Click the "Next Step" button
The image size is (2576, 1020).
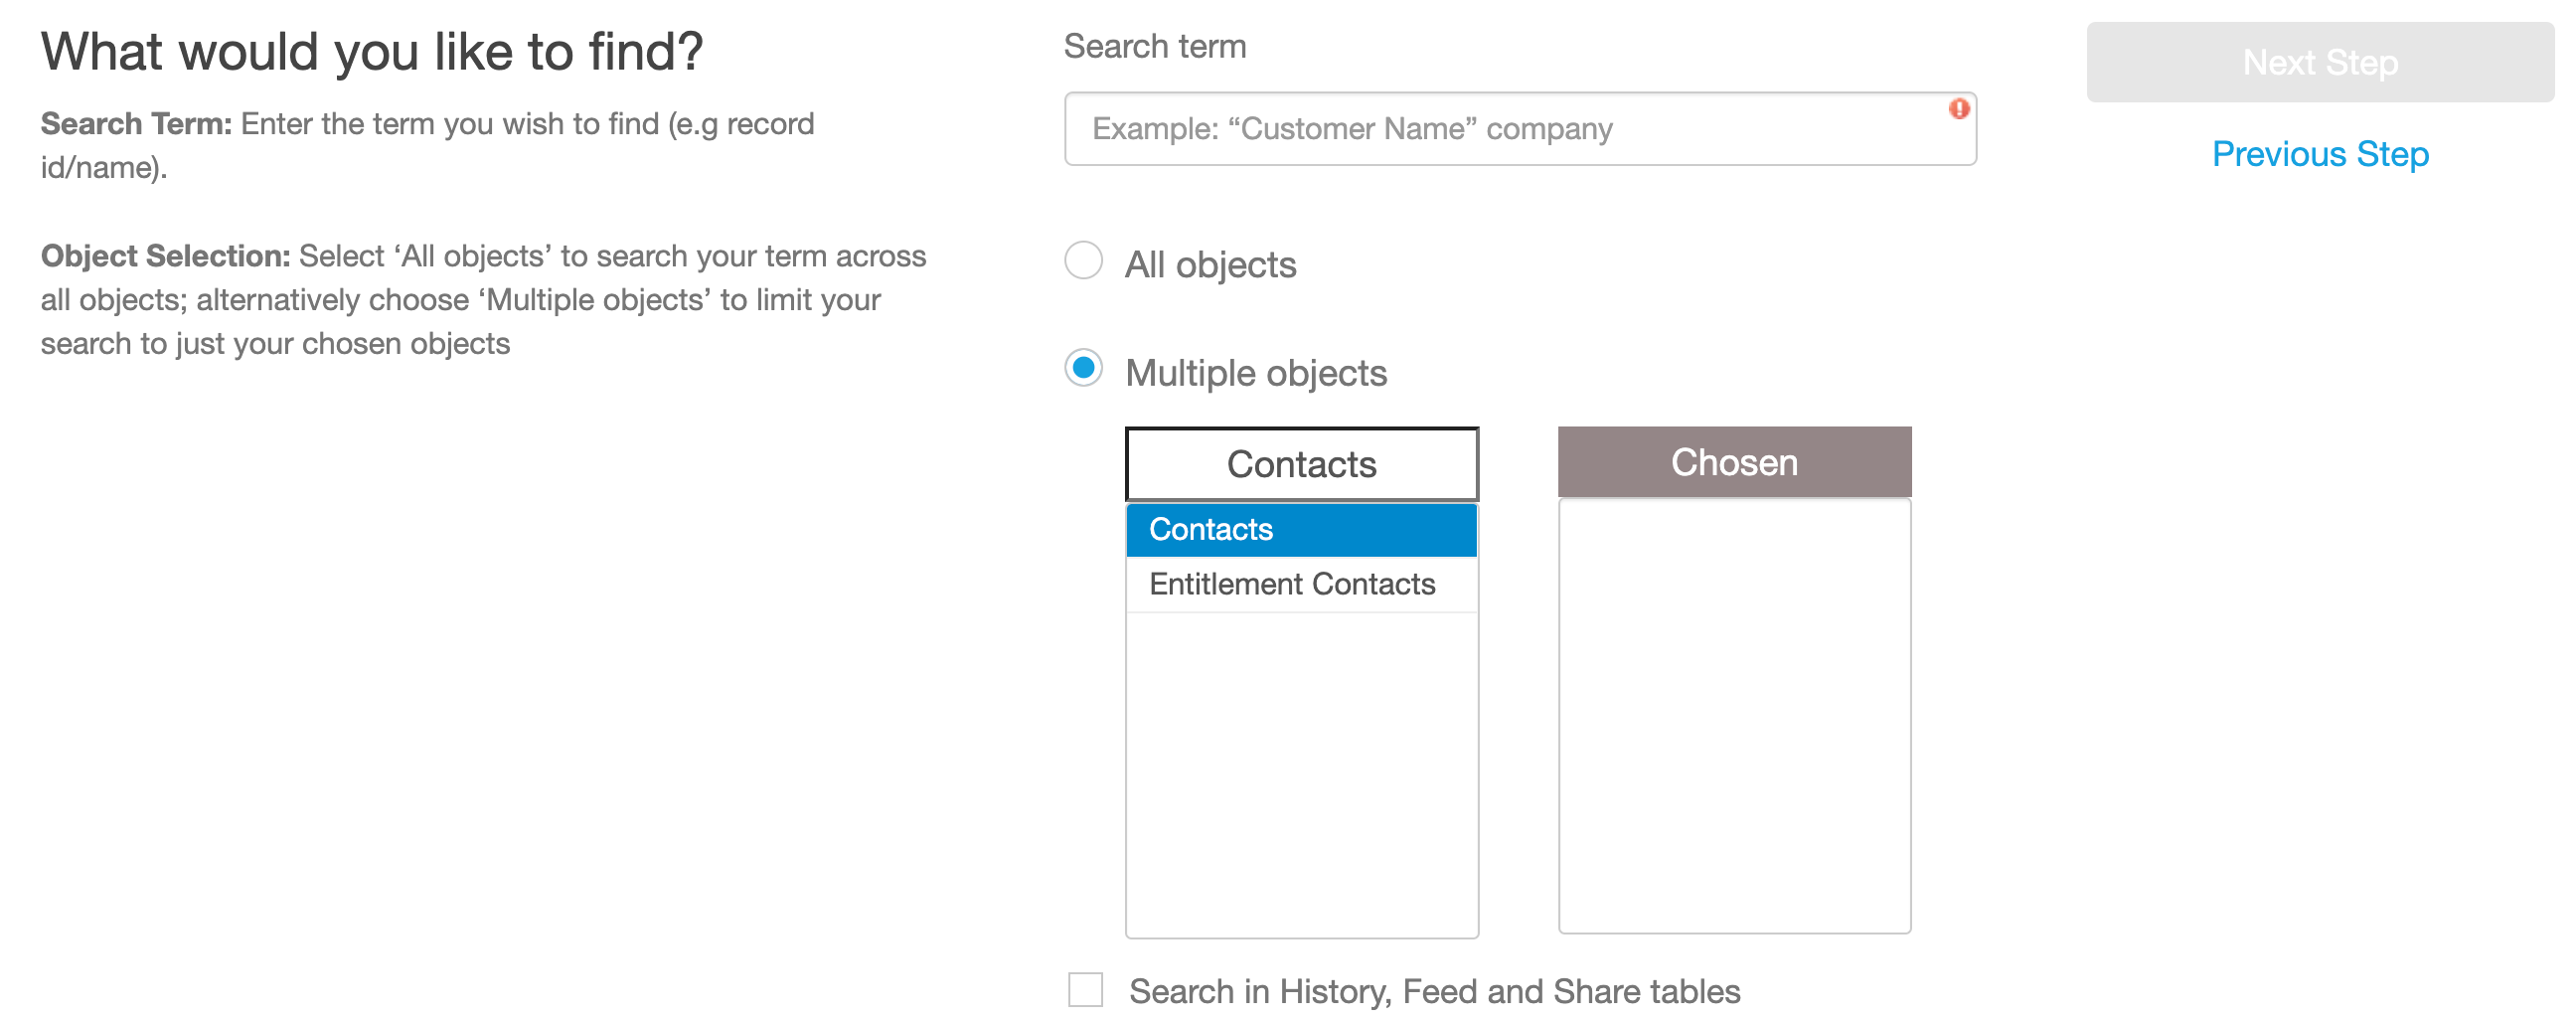coord(2320,62)
